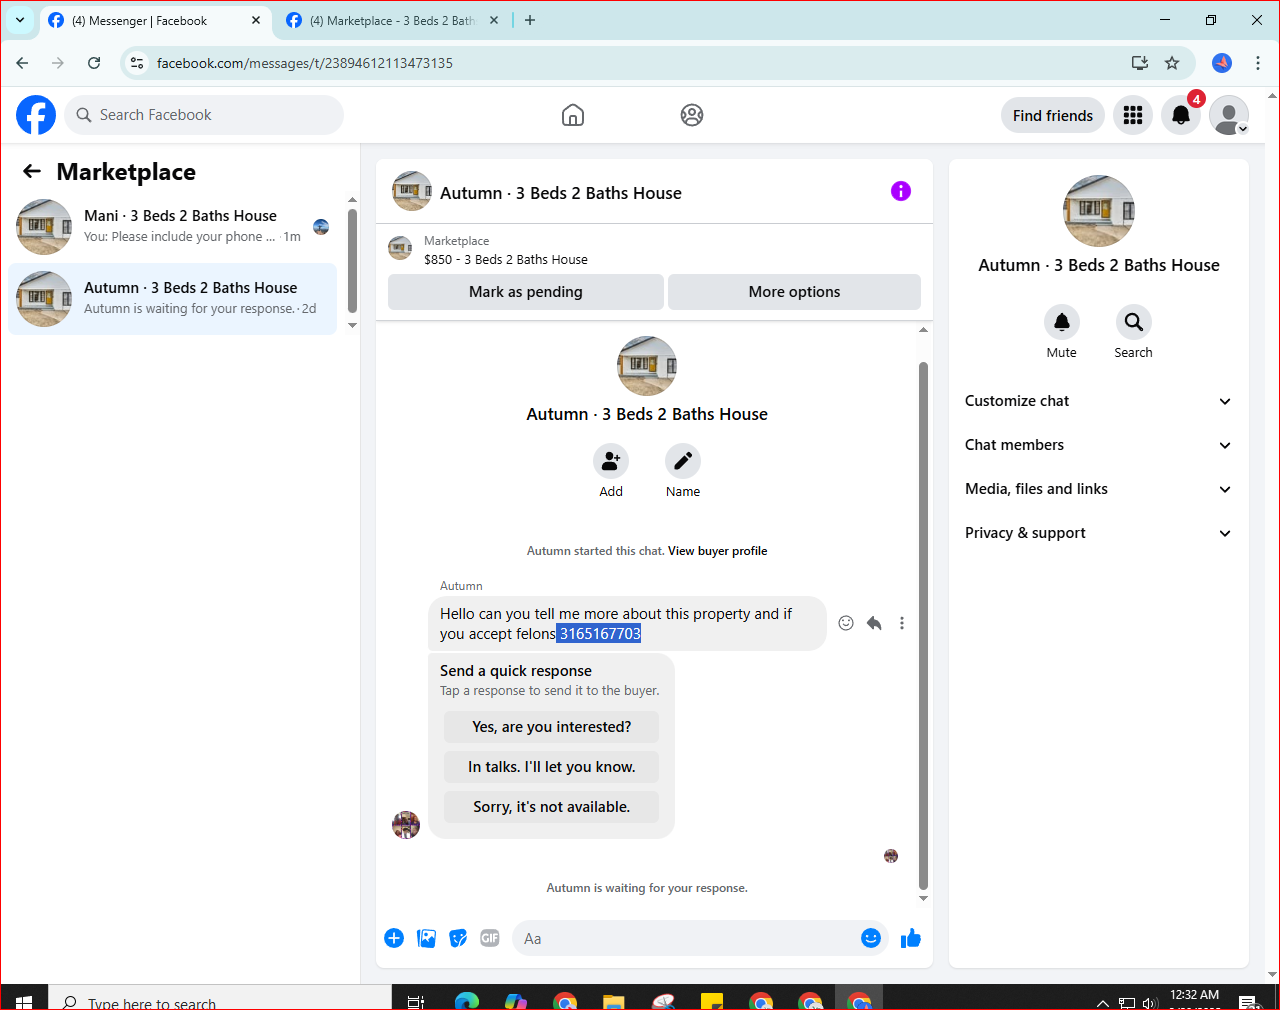Choose a GIF
Viewport: 1280px width, 1010px height.
[490, 938]
